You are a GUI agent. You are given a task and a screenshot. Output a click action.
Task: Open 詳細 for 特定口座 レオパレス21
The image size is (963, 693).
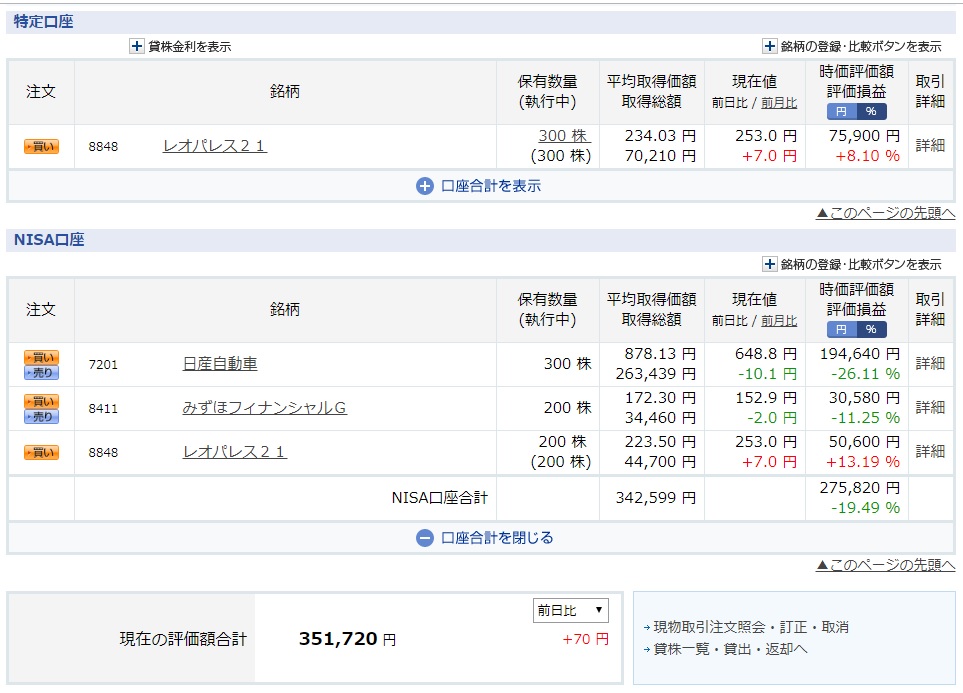930,145
